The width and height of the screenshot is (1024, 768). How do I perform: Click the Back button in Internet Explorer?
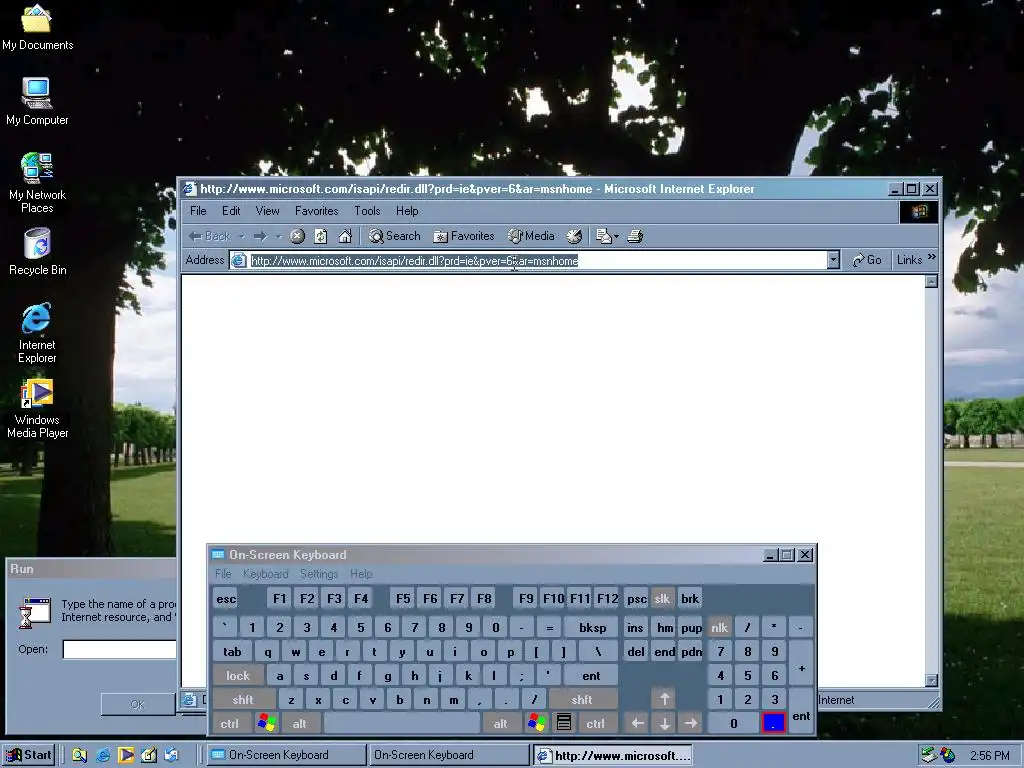[x=209, y=236]
